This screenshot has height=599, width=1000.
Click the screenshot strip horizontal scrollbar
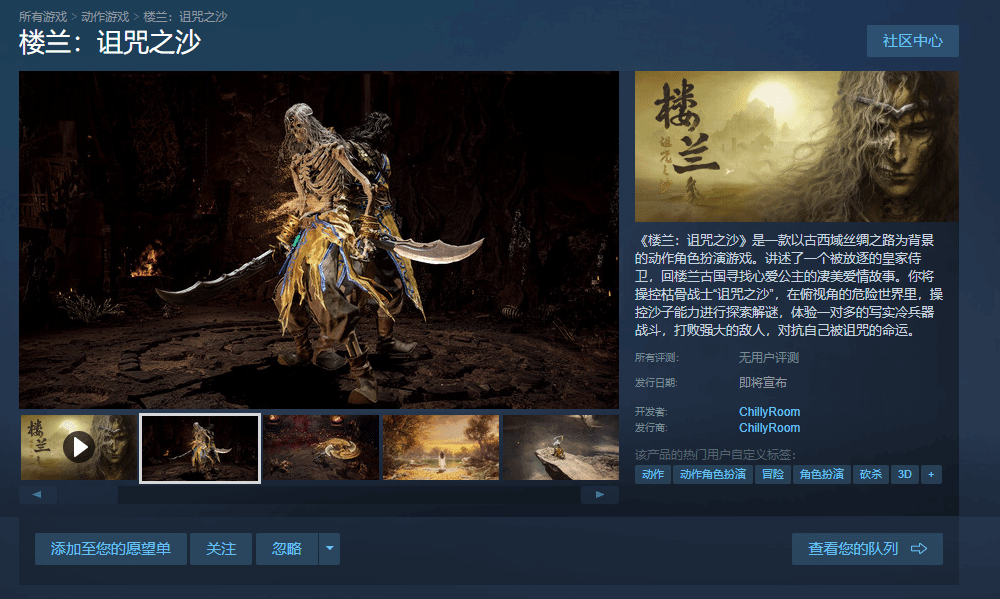318,495
